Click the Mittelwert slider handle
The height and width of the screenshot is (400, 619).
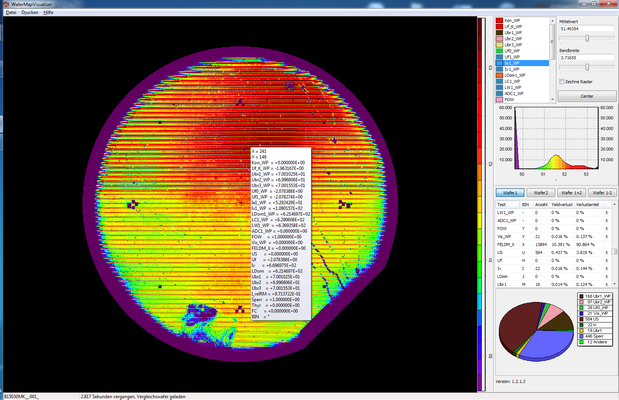(x=586, y=38)
